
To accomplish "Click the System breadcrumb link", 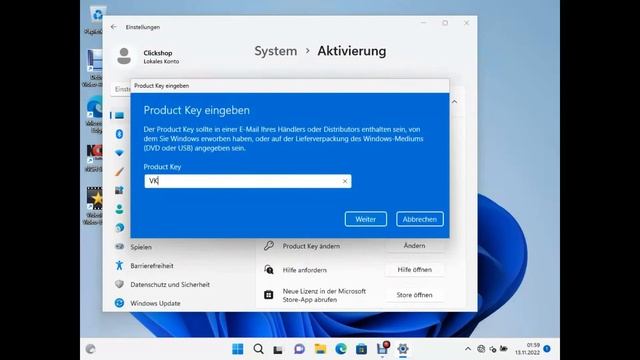I will pyautogui.click(x=276, y=51).
